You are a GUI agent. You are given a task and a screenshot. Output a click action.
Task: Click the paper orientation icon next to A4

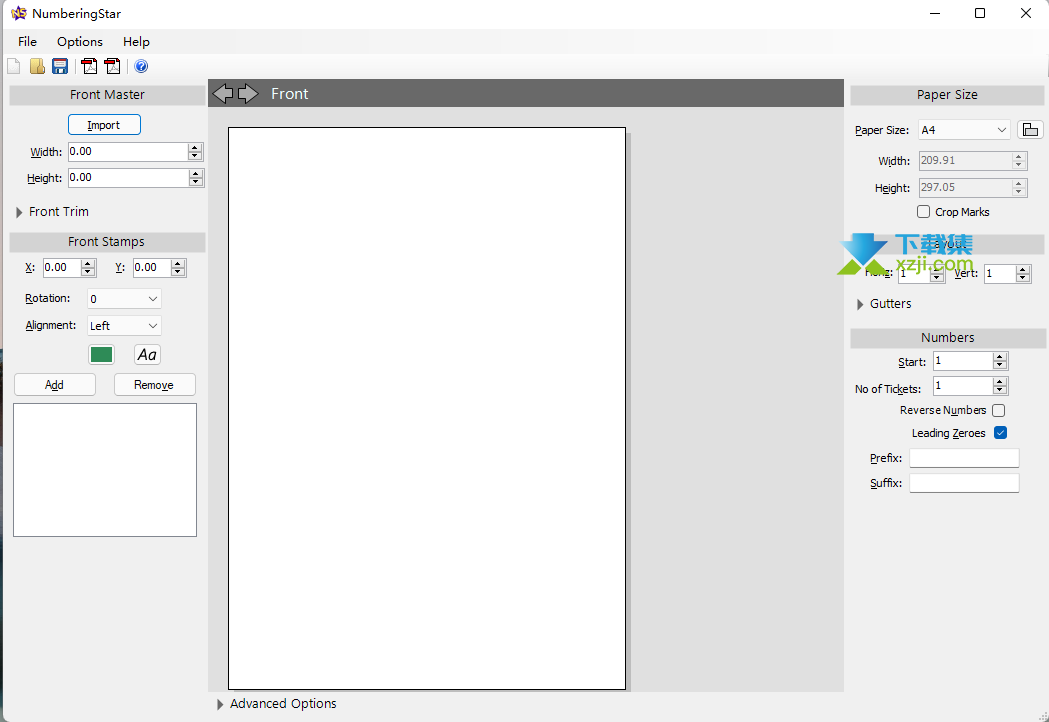coord(1030,130)
